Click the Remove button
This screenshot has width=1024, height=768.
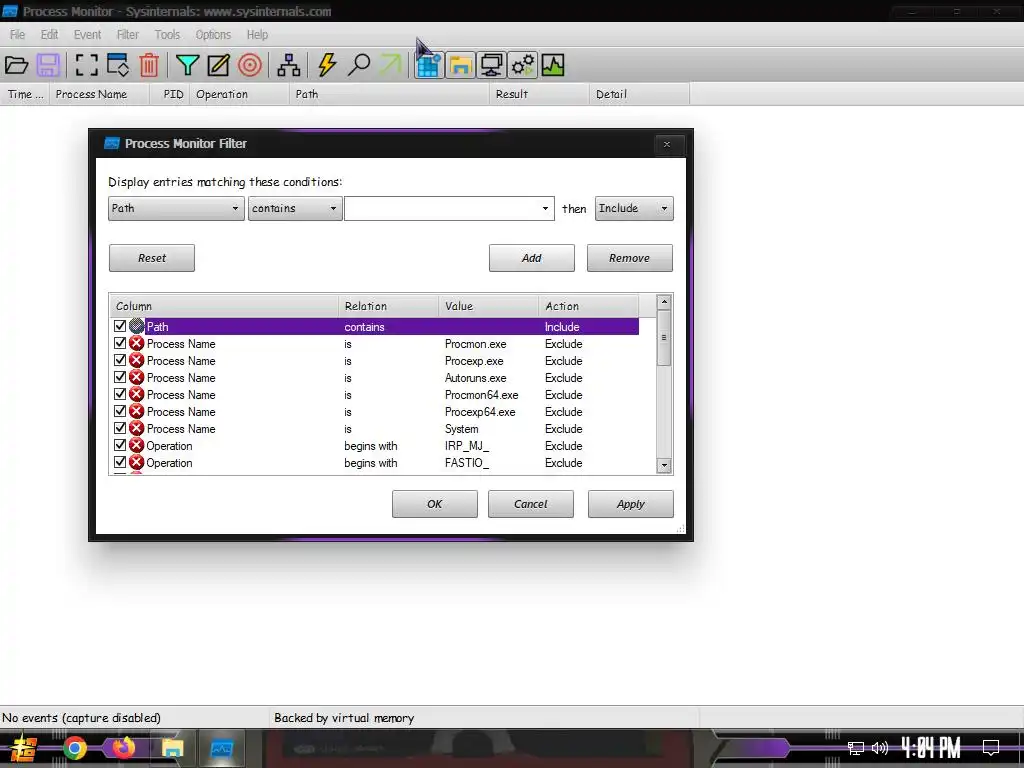click(630, 258)
